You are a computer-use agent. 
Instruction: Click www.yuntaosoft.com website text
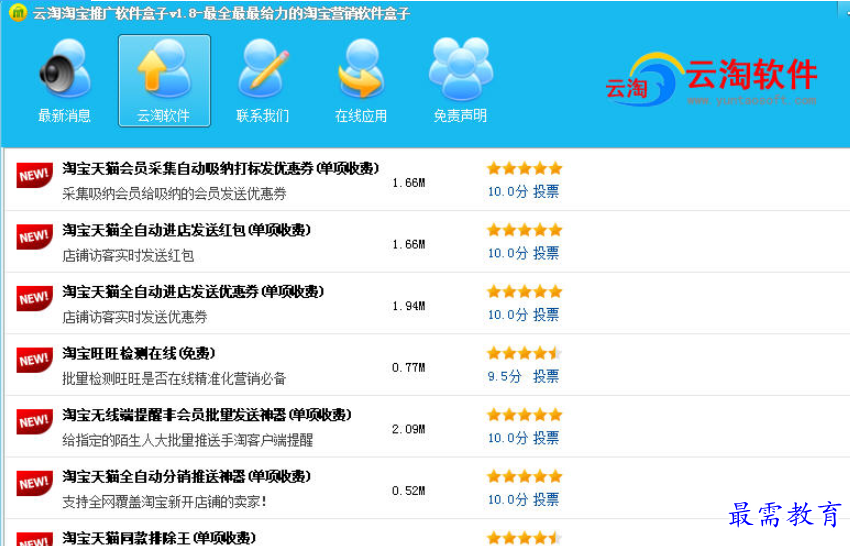(751, 100)
